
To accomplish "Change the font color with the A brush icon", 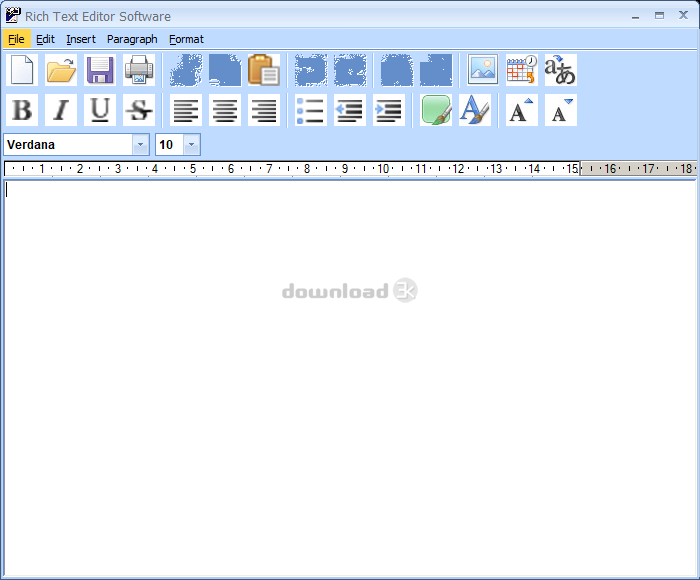I will (x=475, y=110).
